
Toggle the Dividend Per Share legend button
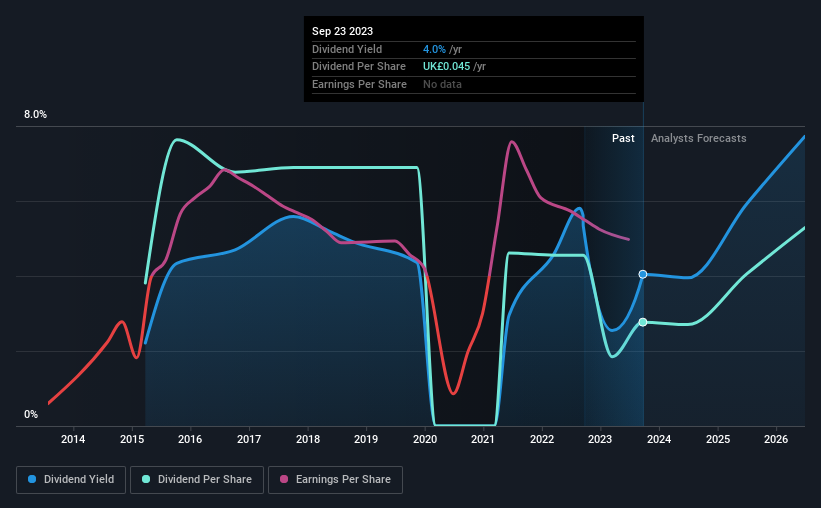pyautogui.click(x=197, y=480)
